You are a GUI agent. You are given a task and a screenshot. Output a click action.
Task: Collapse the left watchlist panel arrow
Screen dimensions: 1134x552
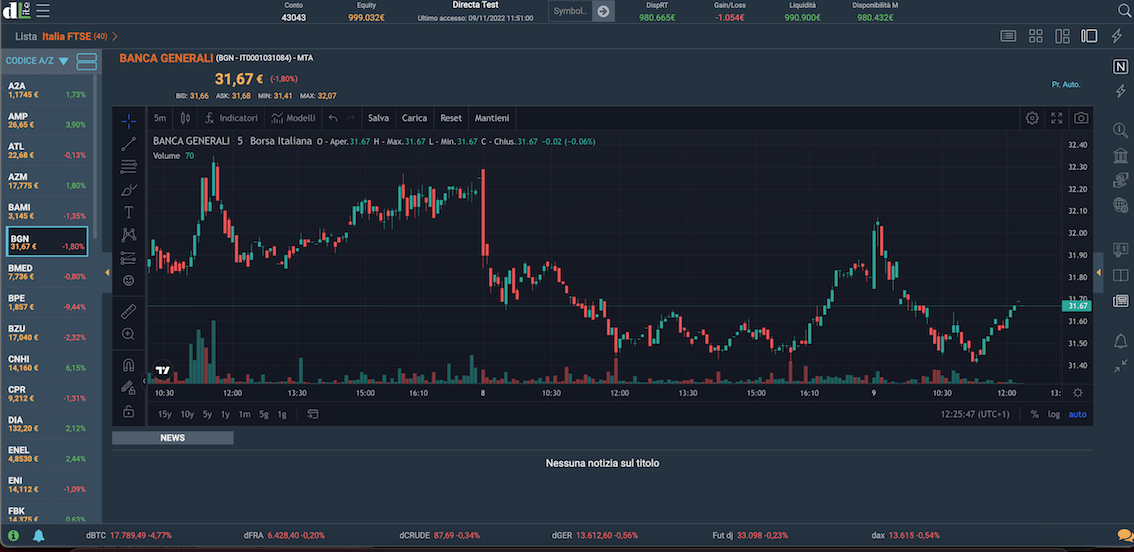point(107,272)
